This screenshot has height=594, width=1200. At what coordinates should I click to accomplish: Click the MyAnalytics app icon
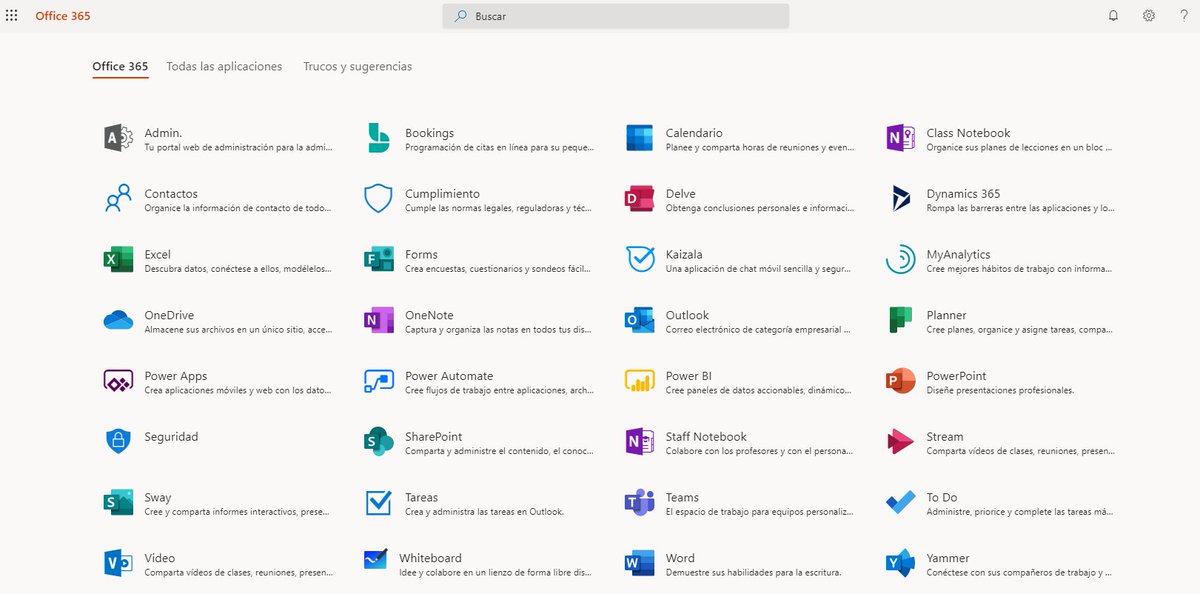pyautogui.click(x=900, y=260)
